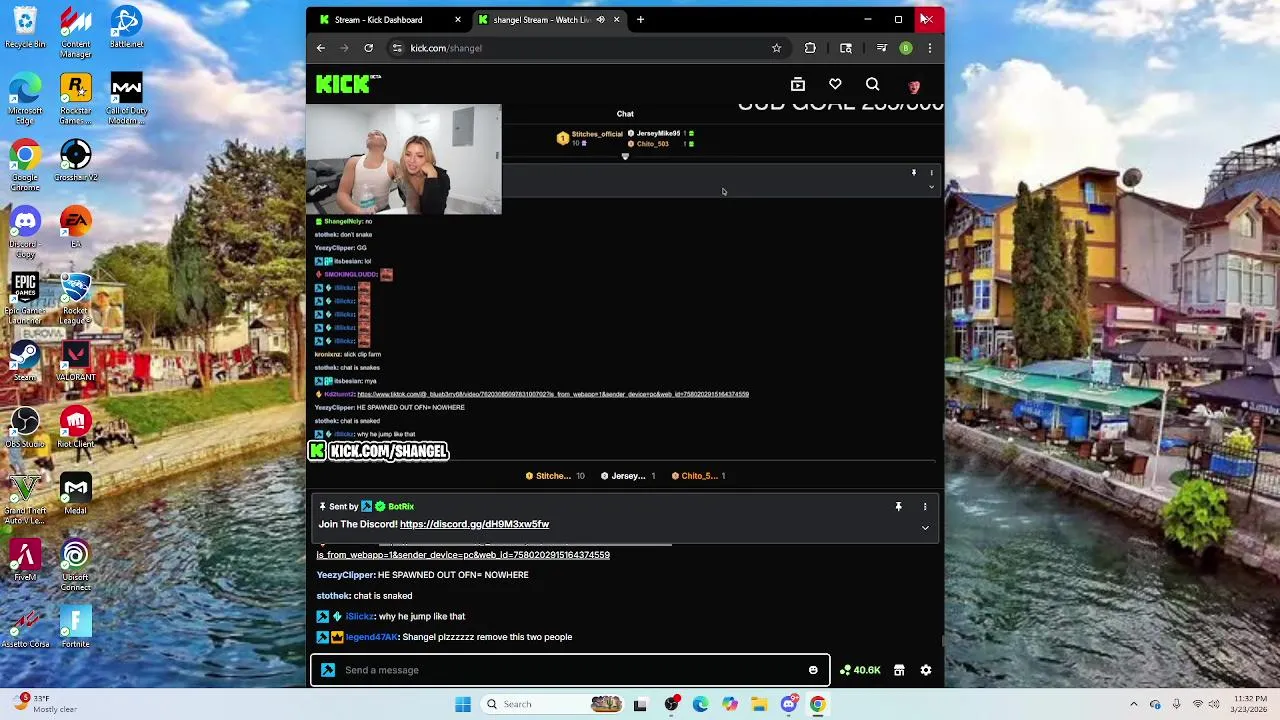Open the three-dot menu on pinned message
1280x720 pixels.
(x=925, y=507)
